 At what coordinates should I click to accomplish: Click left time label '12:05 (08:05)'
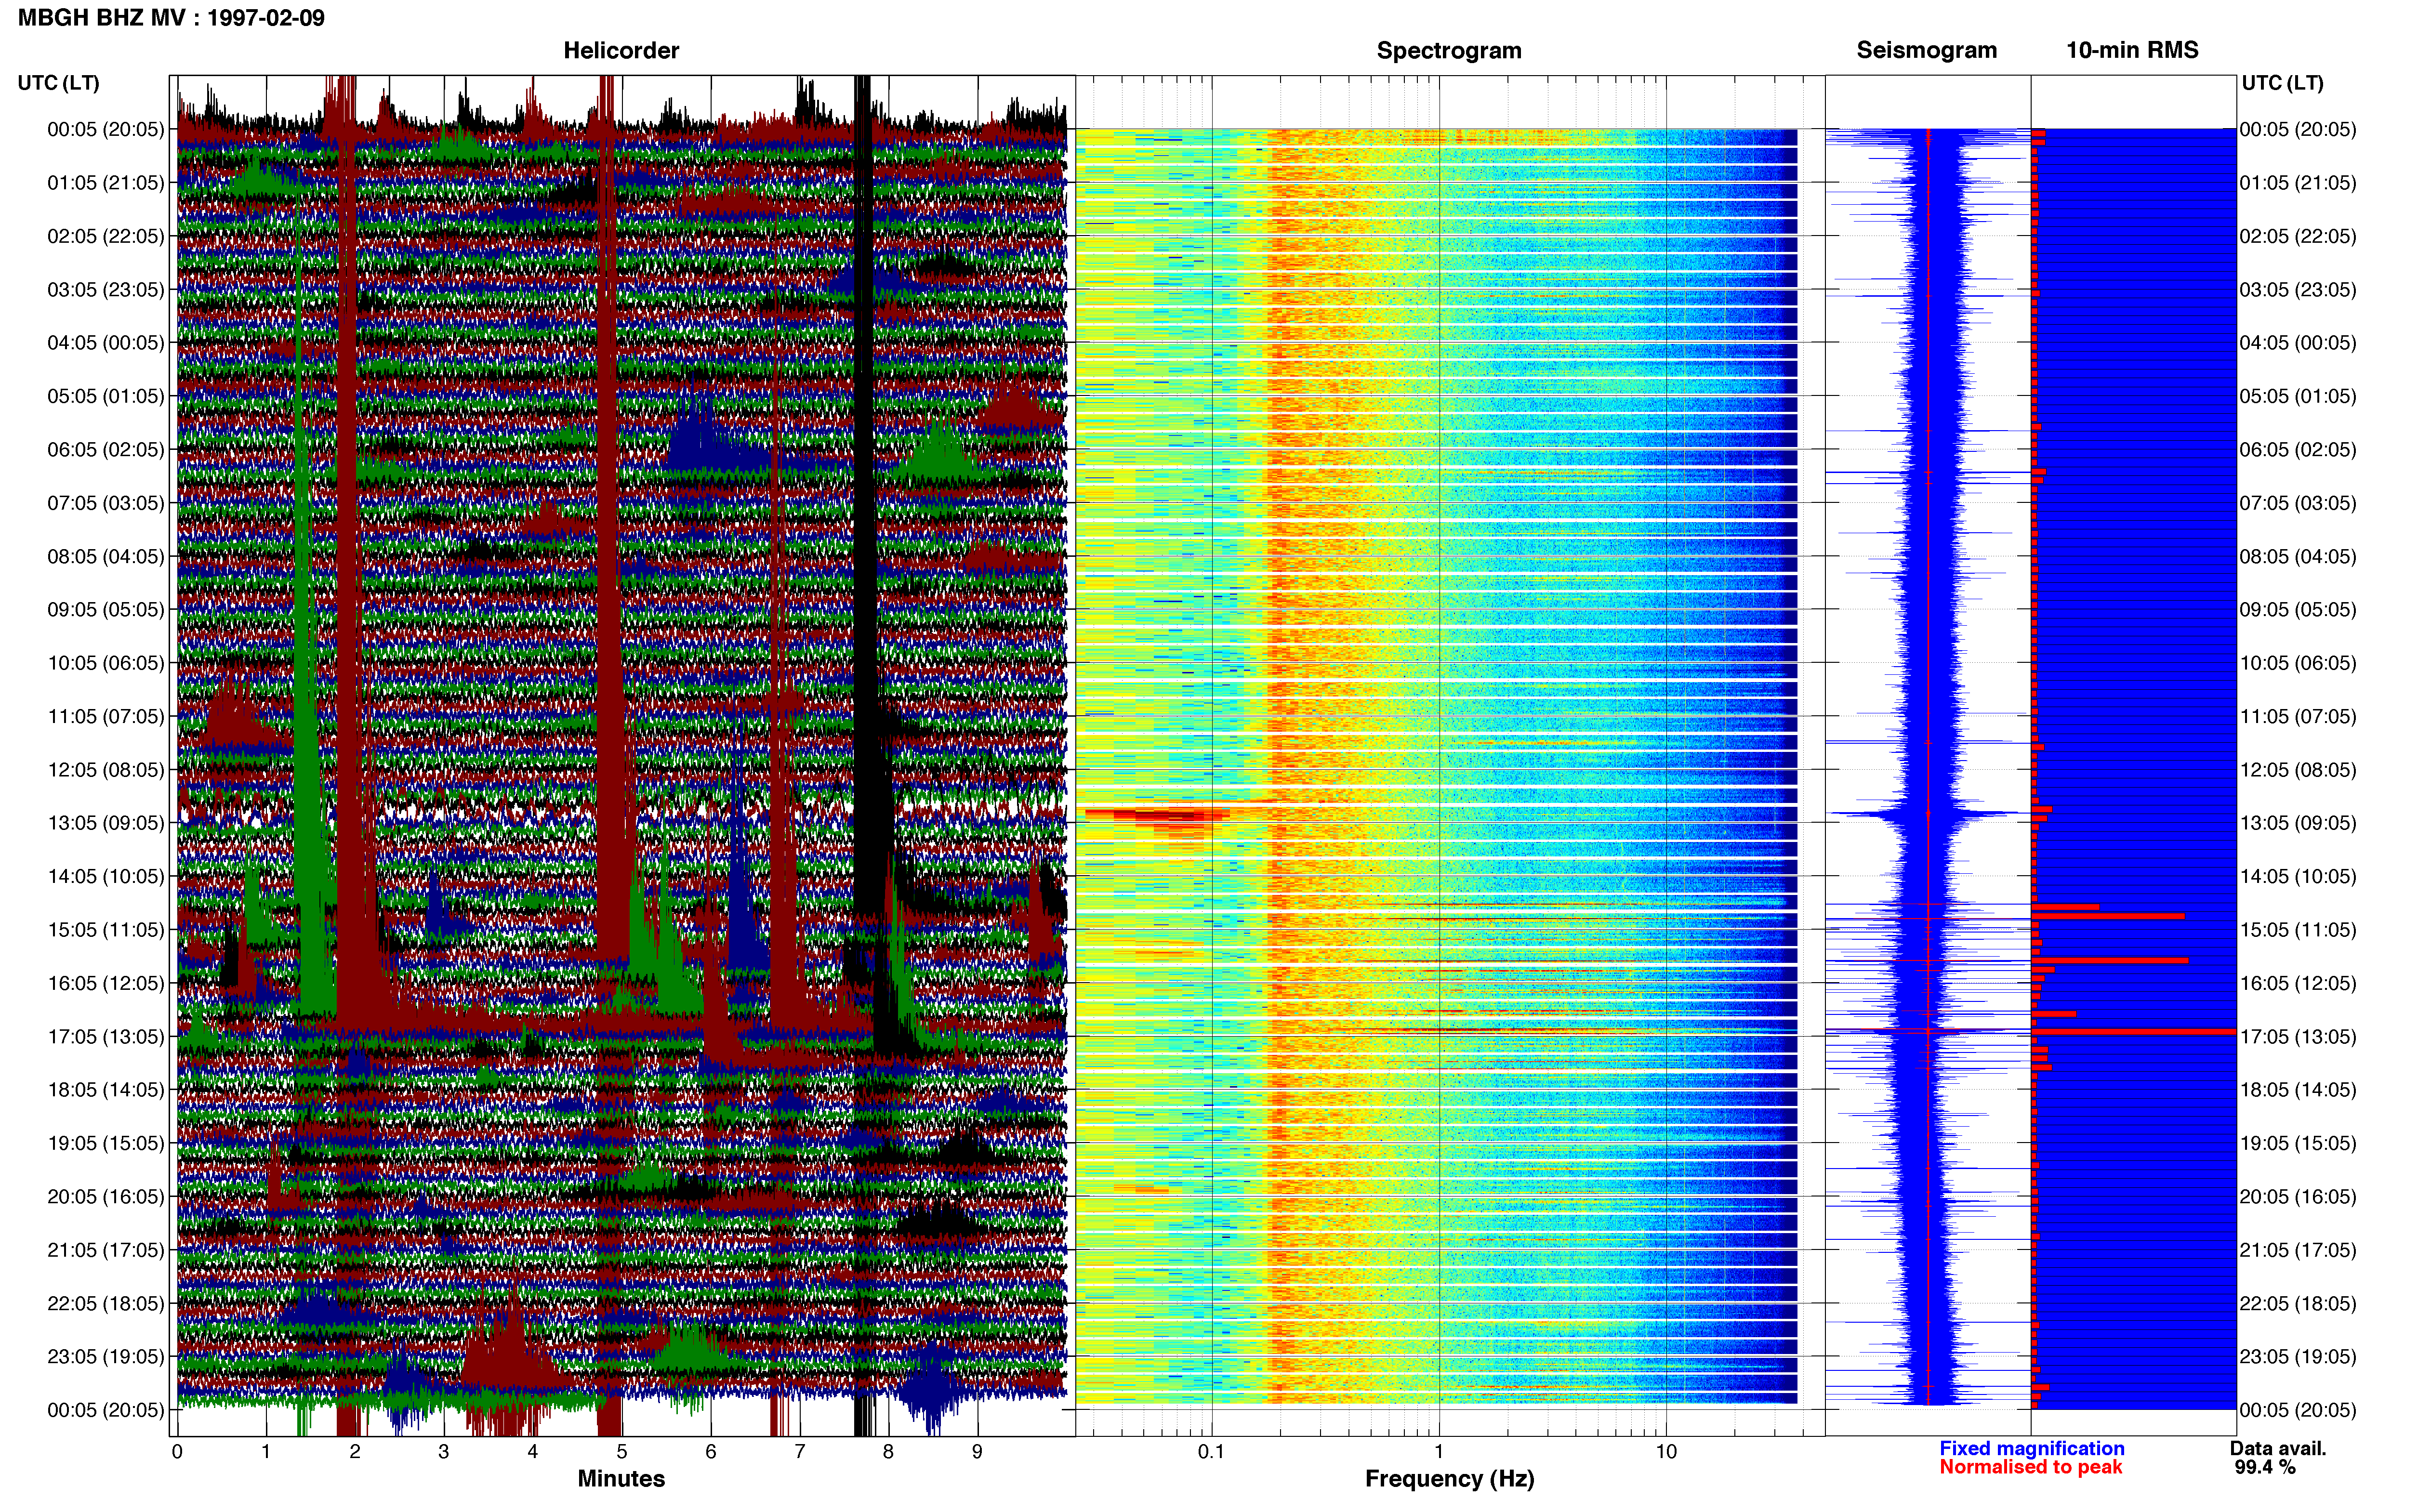coord(105,770)
